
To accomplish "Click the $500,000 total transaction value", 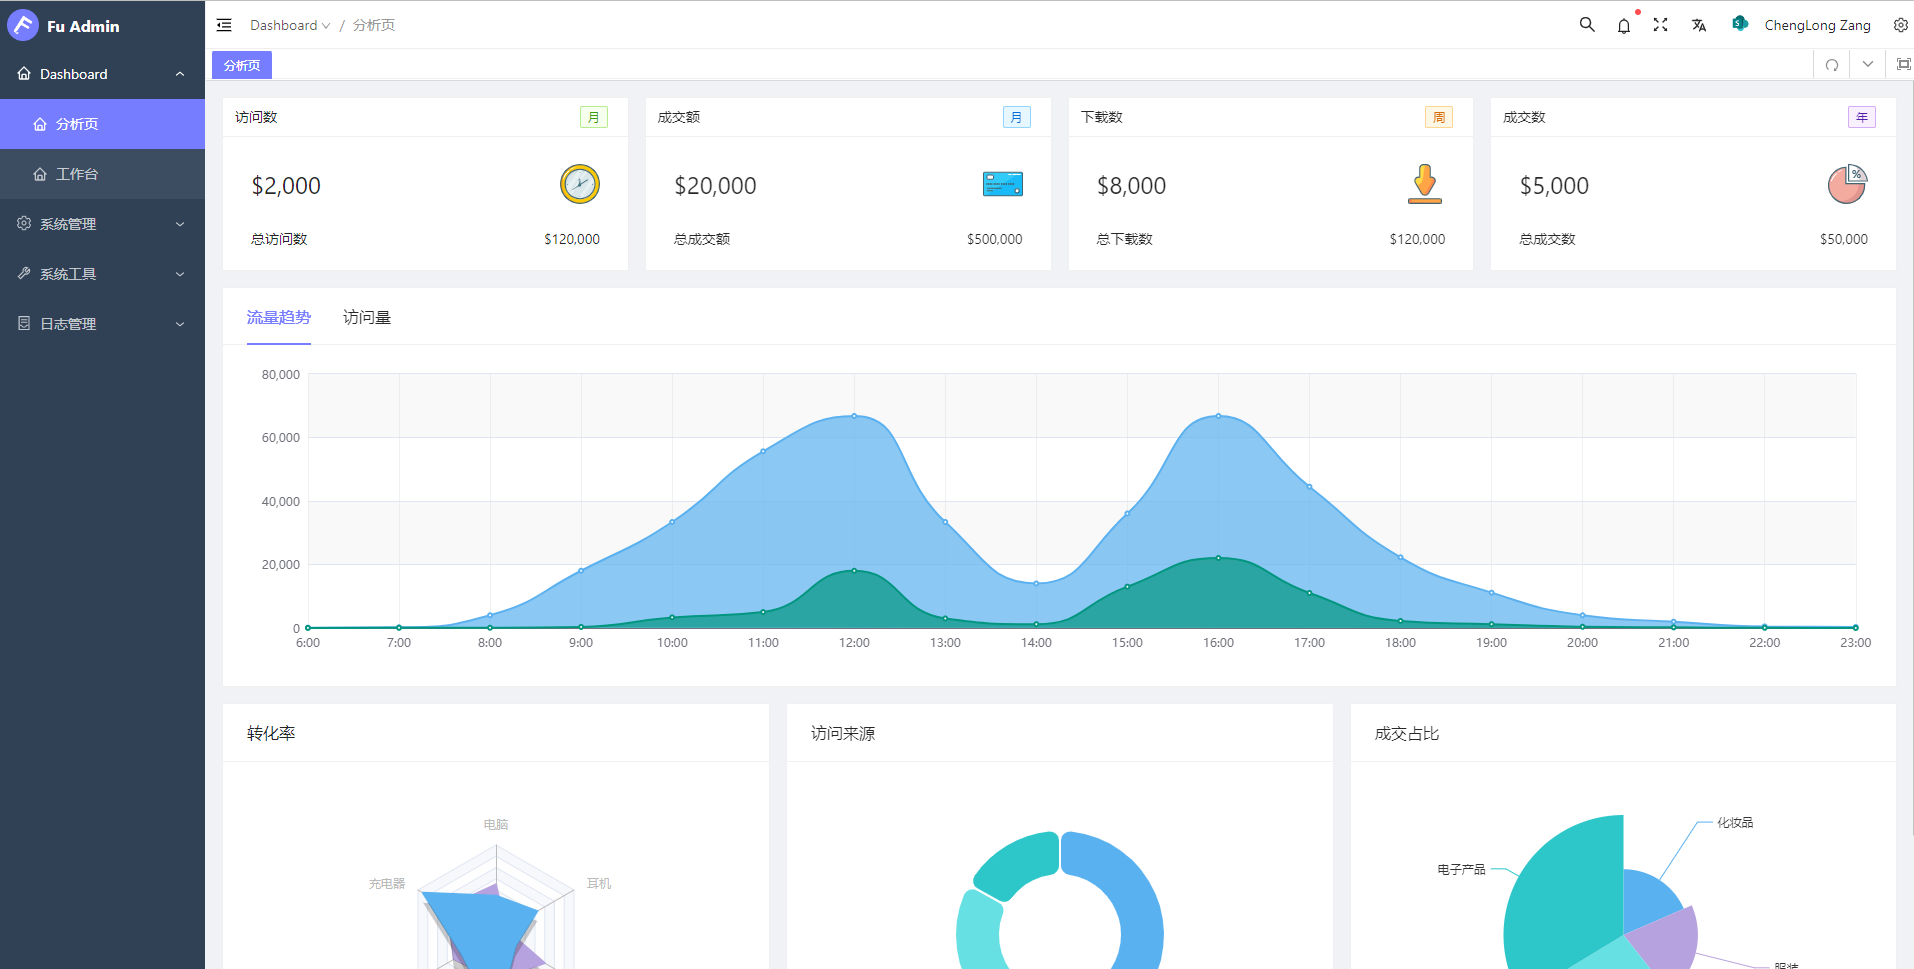I will point(995,239).
